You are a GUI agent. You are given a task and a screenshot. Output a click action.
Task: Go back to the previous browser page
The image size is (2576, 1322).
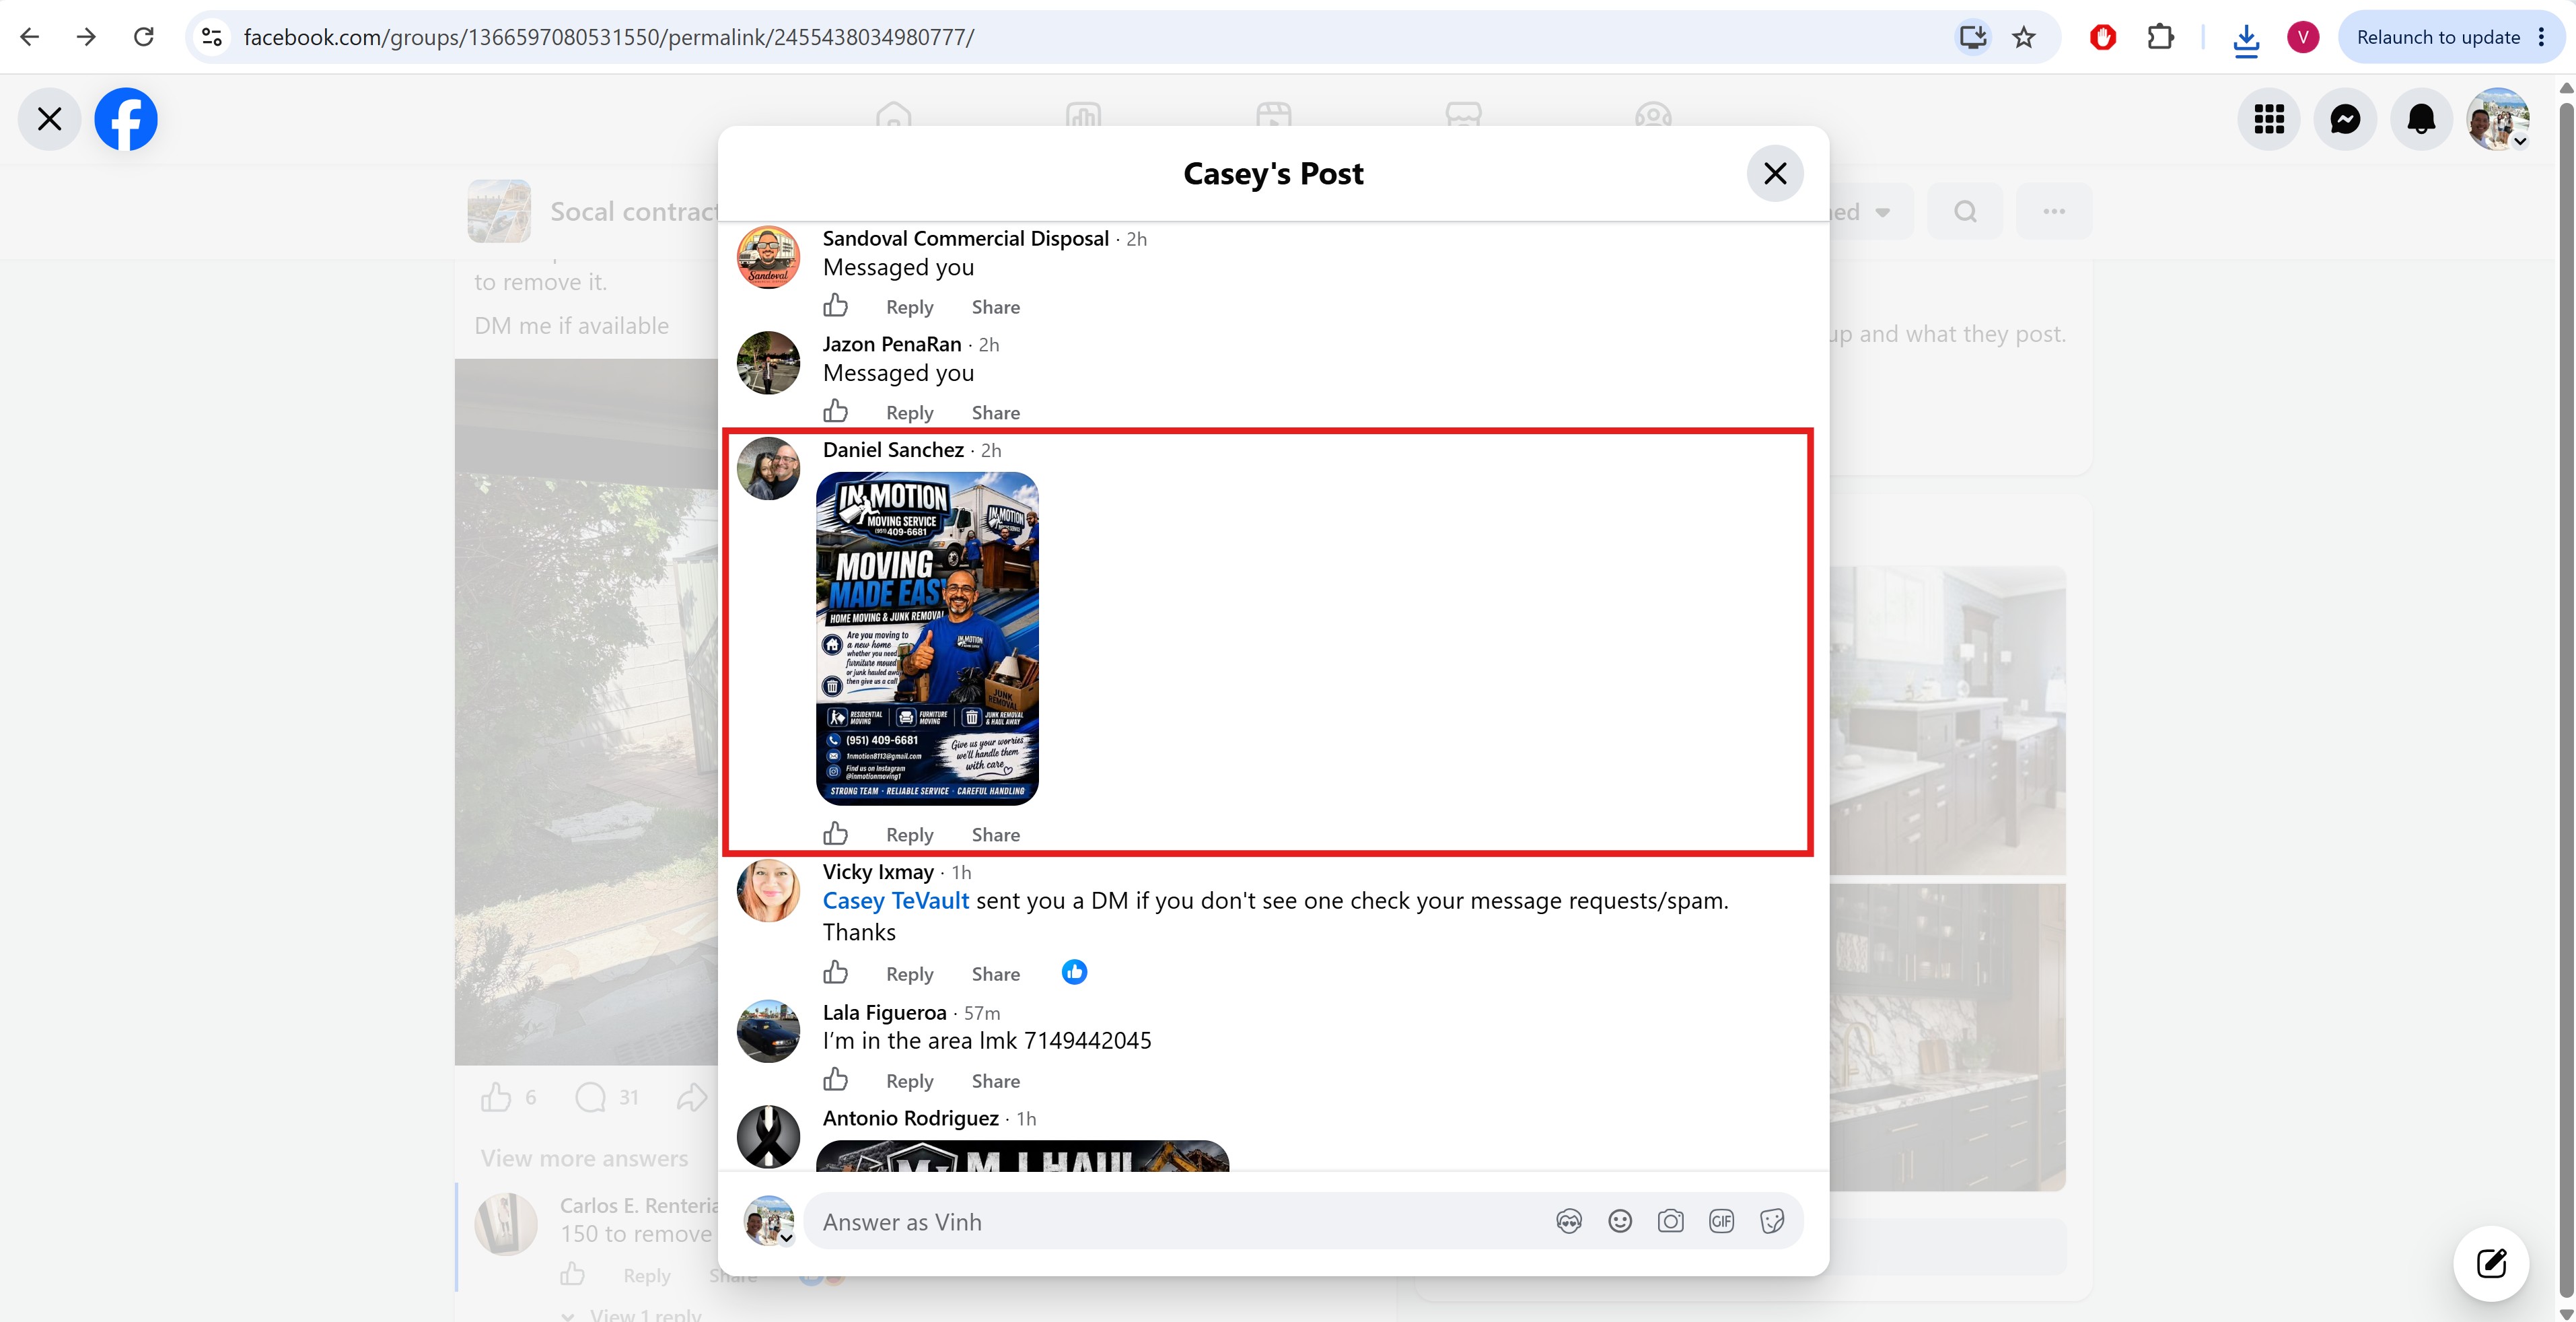(x=30, y=37)
